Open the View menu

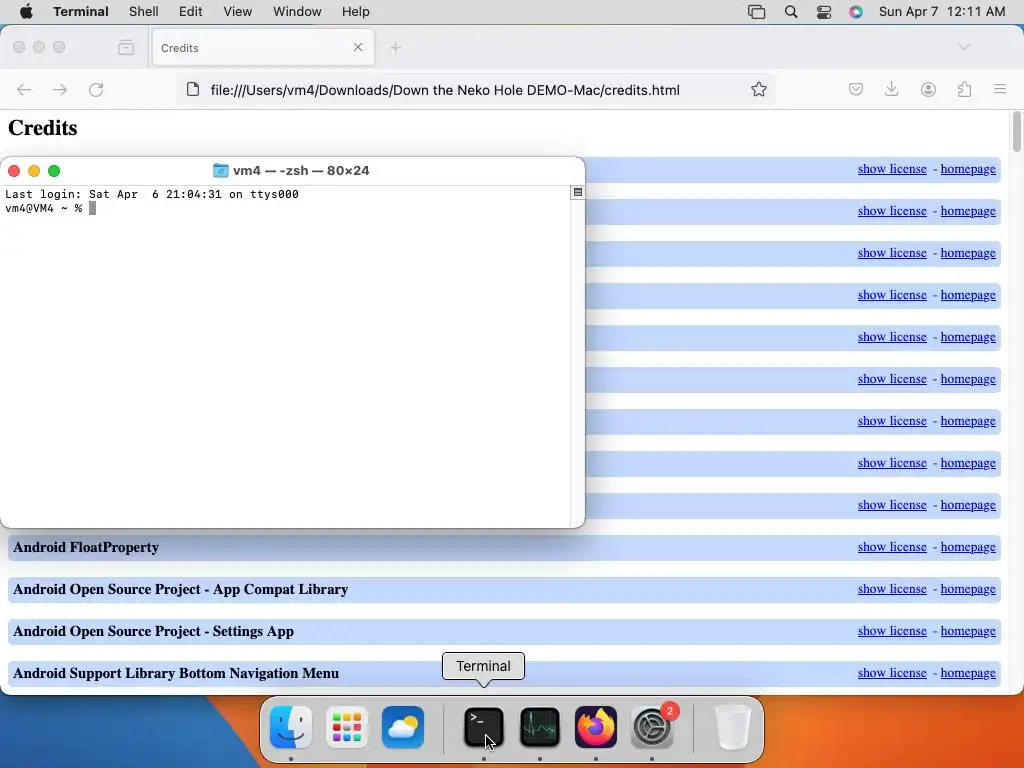tap(238, 12)
